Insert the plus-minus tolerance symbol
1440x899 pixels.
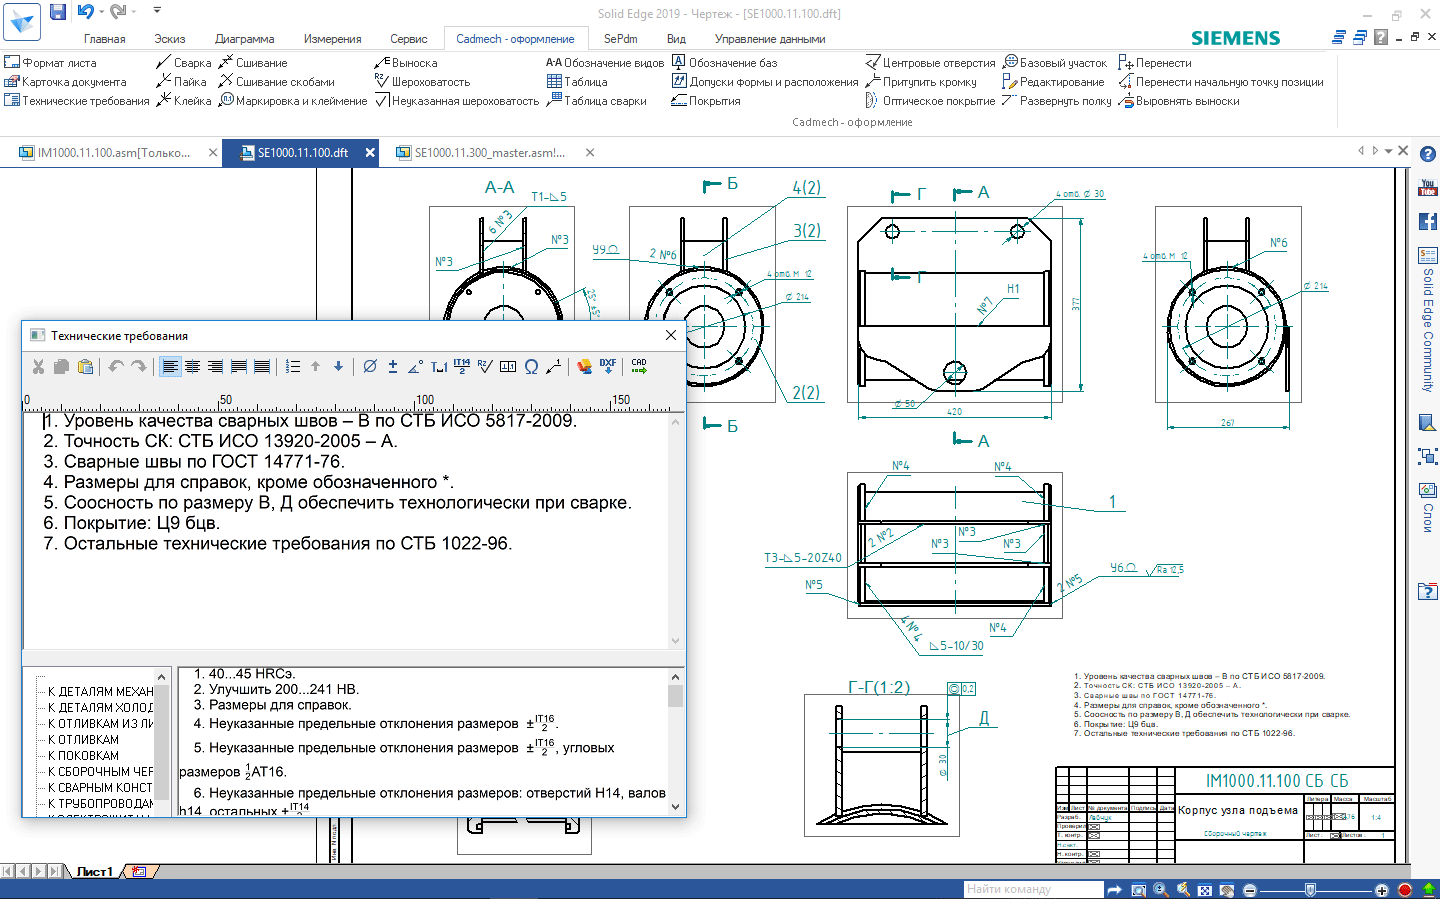coord(393,367)
